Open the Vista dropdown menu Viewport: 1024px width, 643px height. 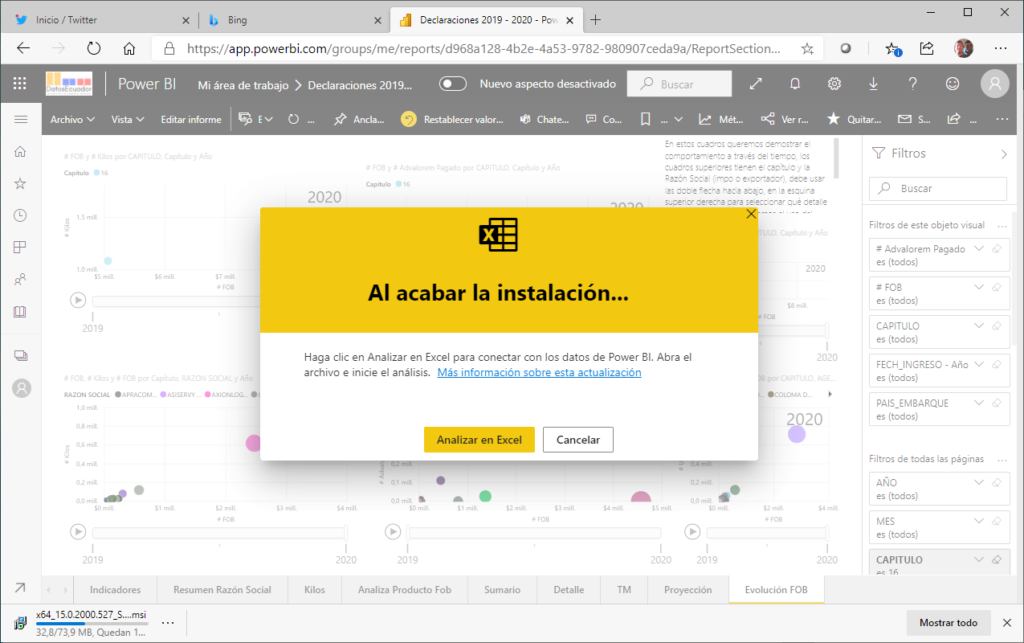(127, 119)
